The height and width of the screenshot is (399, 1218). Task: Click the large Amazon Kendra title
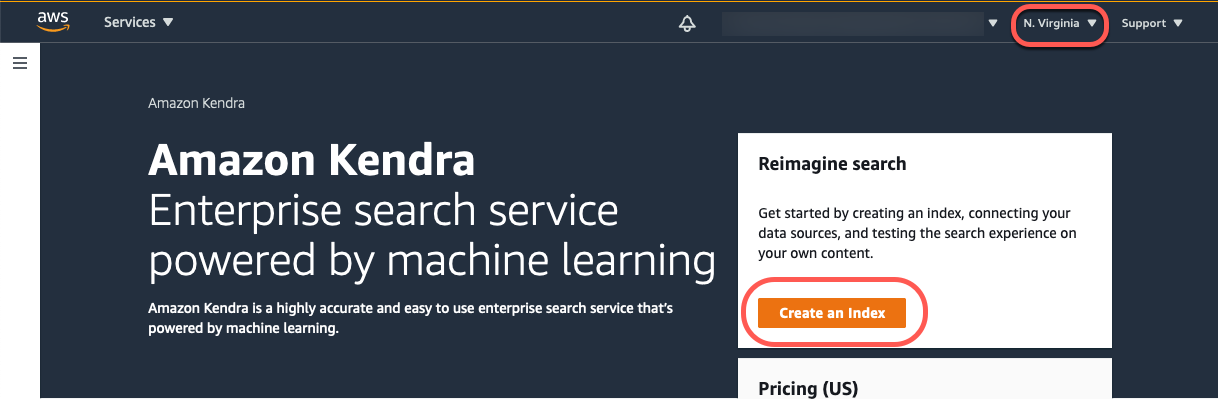[x=311, y=158]
